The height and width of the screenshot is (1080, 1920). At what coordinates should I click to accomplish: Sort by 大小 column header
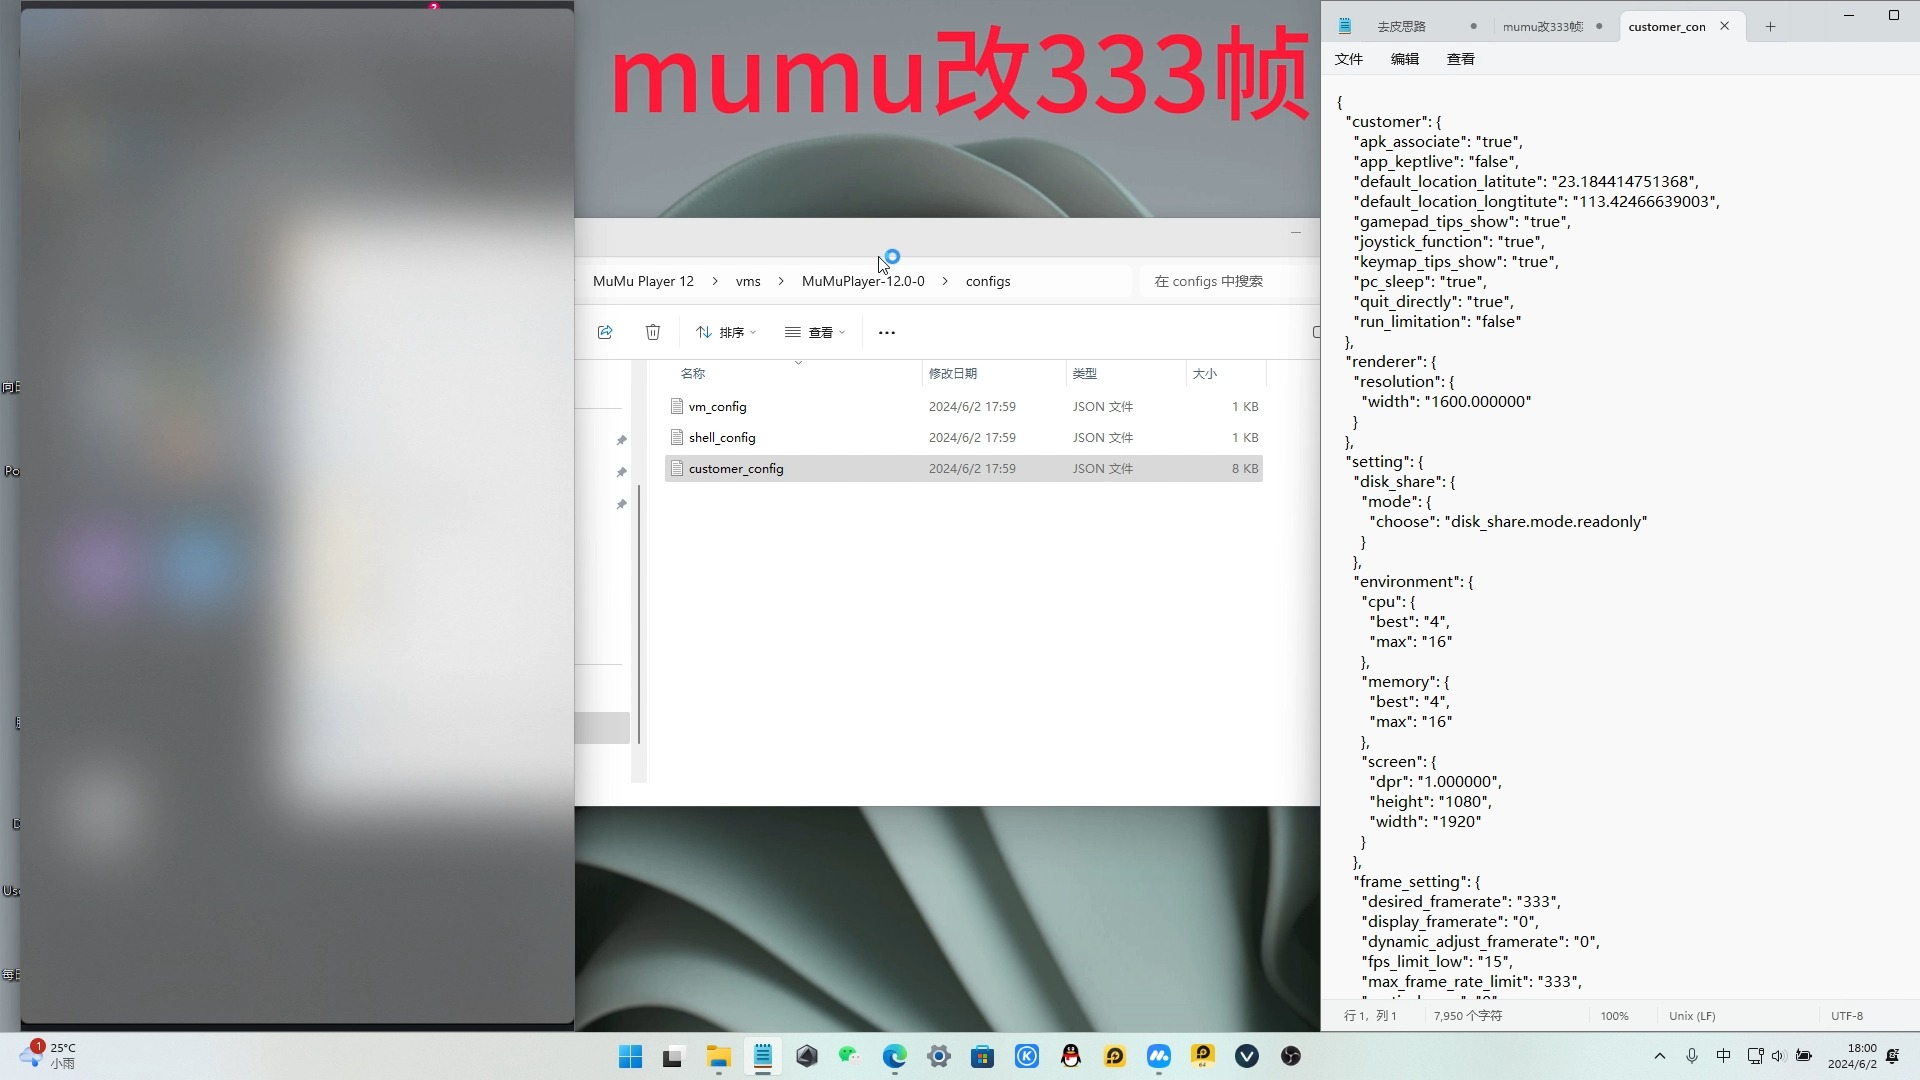[1205, 374]
